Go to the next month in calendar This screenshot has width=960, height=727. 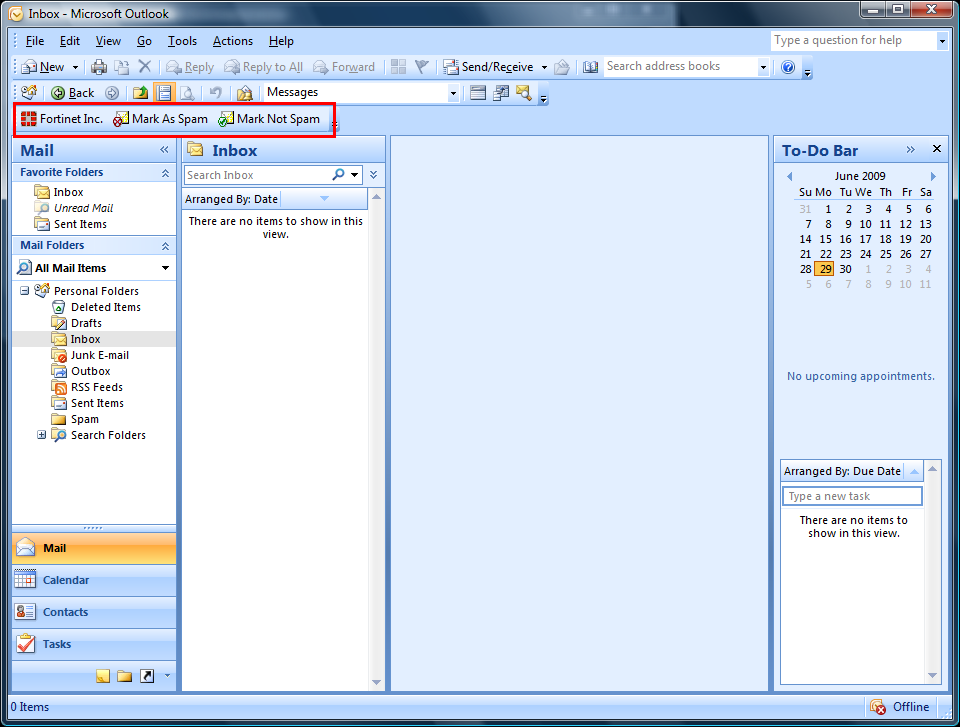[933, 176]
